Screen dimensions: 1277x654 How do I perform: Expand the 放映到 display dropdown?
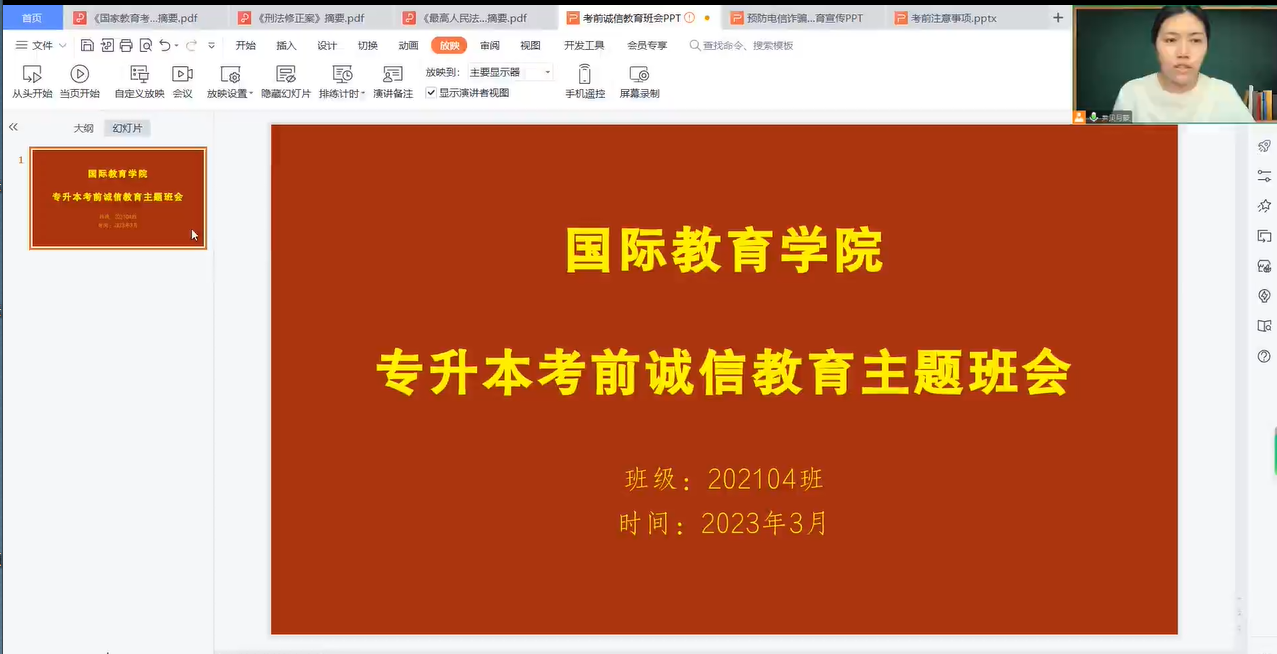tap(547, 72)
